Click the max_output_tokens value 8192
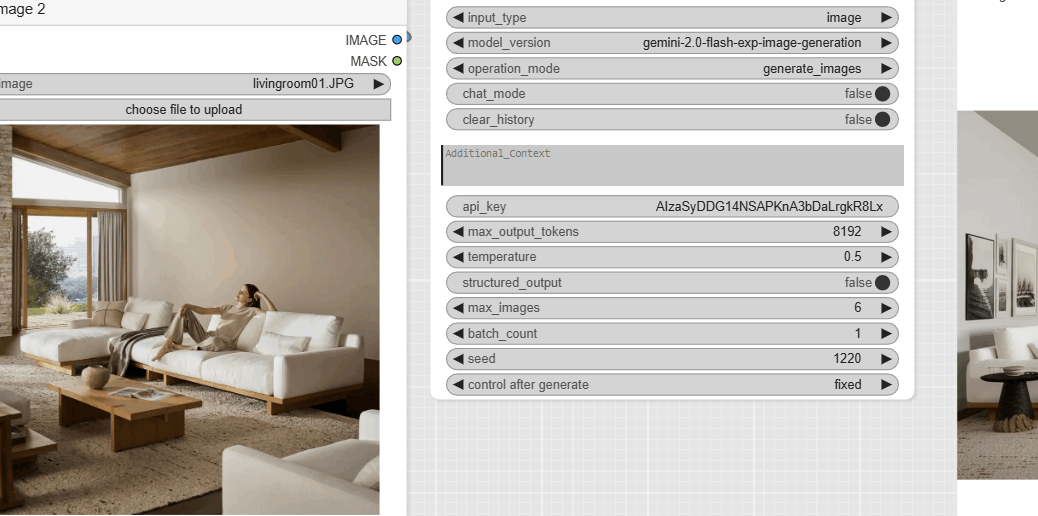Screen dimensions: 1038x516 [x=847, y=232]
